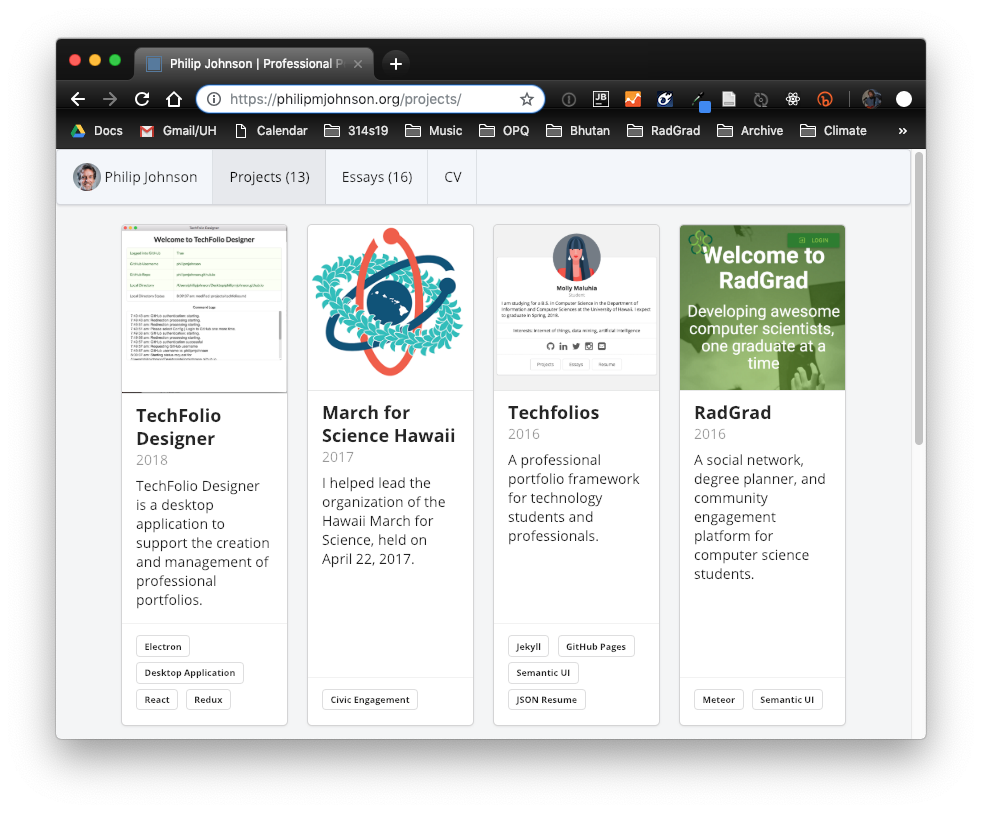Go to Philip Johnson home link
This screenshot has width=982, height=813.
[x=135, y=177]
